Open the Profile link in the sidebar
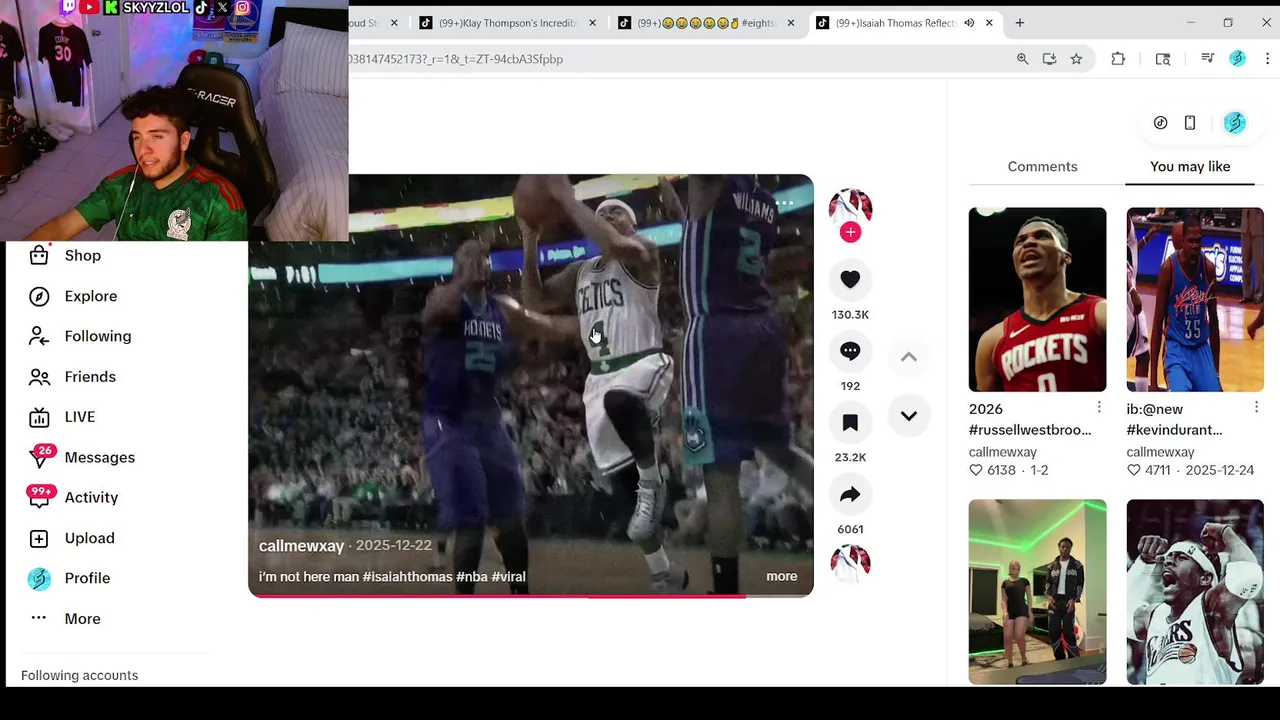 coord(87,578)
